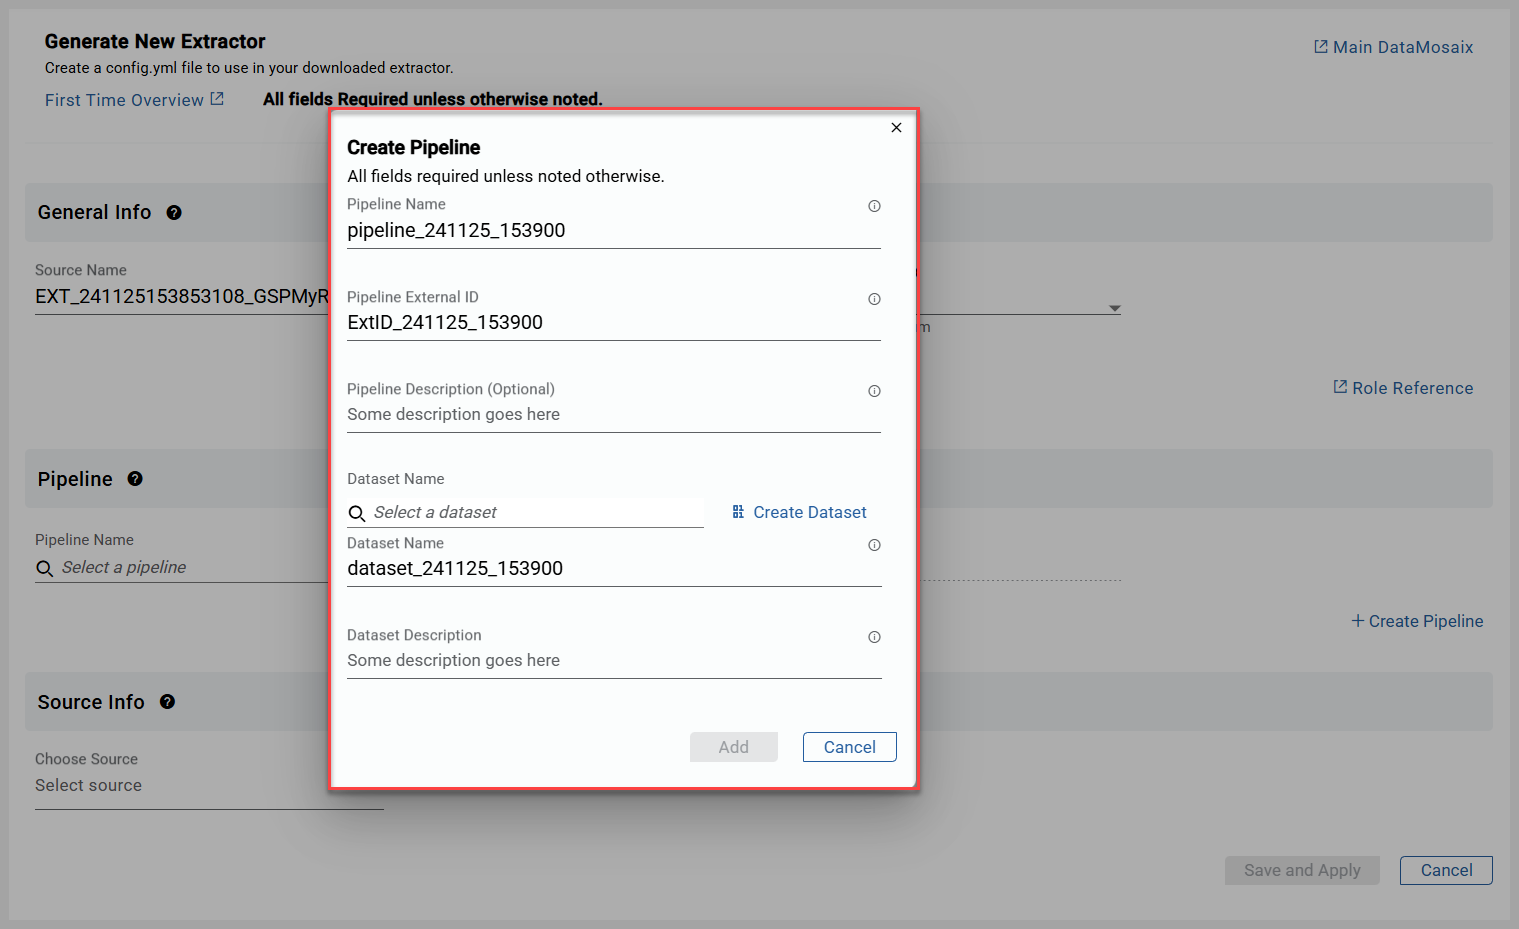Open the dropdown arrow in General Info section

tap(1114, 308)
